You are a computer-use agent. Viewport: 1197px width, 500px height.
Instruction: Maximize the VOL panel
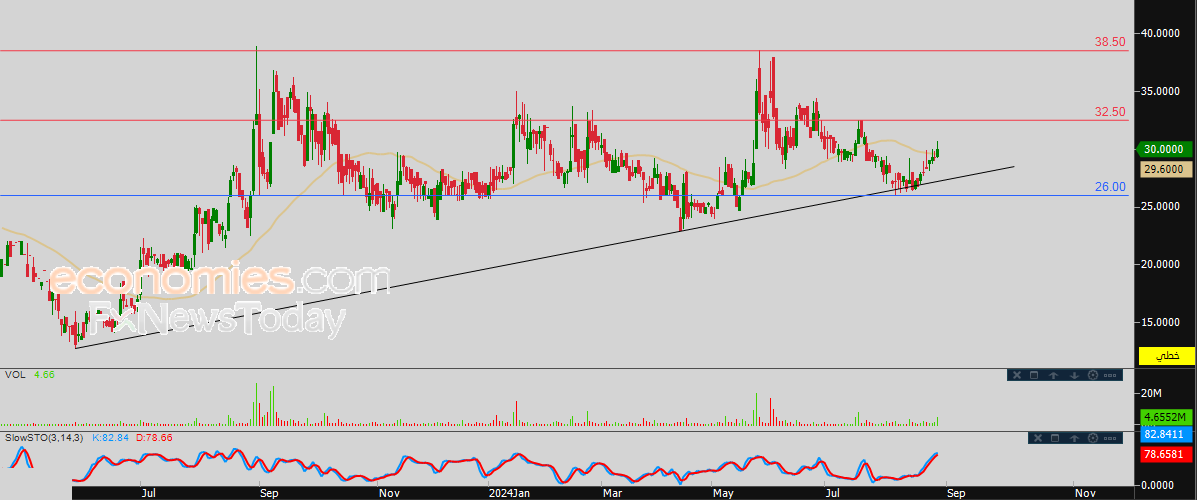1035,375
